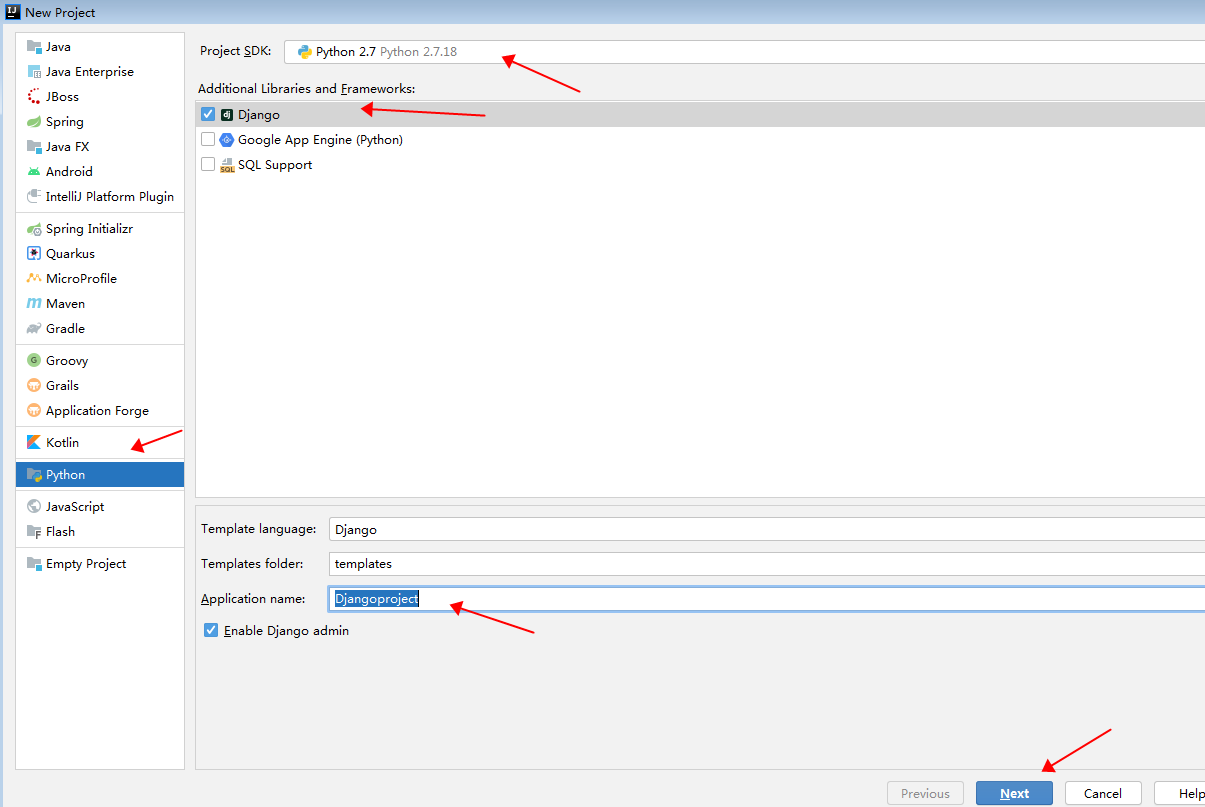Open the Project SDK dropdown
This screenshot has width=1205, height=807.
pos(744,52)
